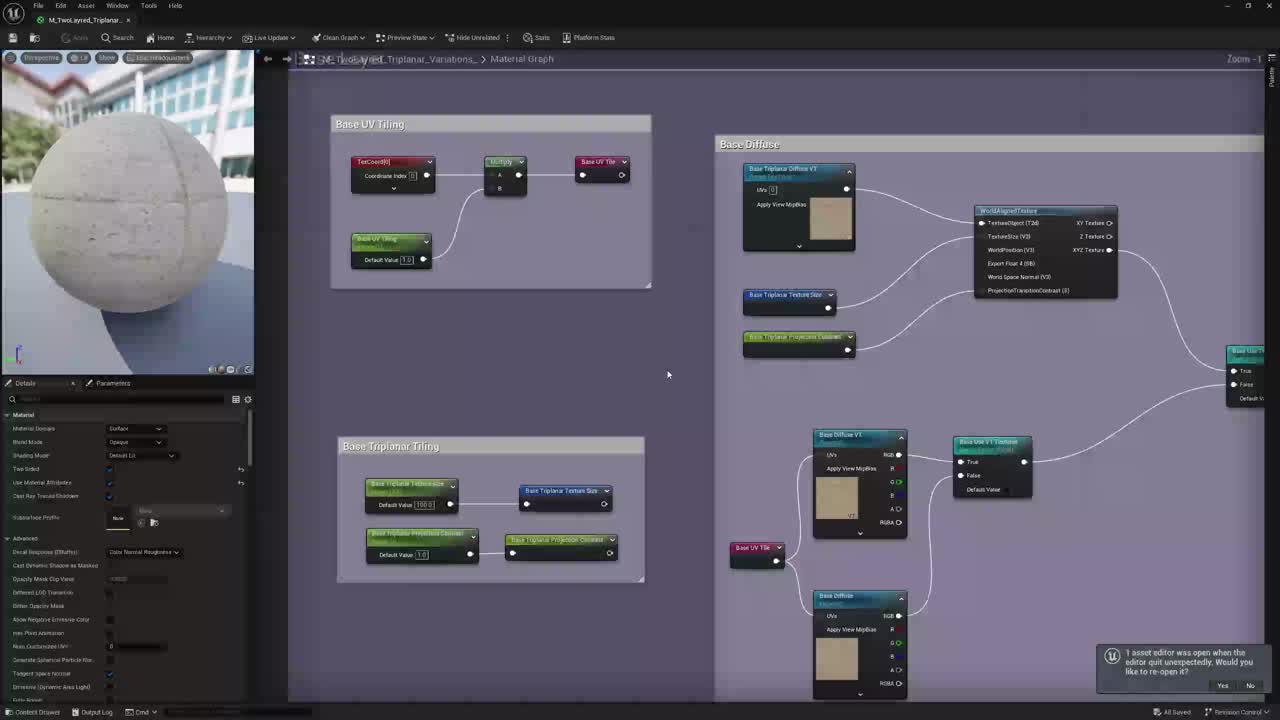The width and height of the screenshot is (1280, 720).
Task: Open the Window menu
Action: pos(117,6)
